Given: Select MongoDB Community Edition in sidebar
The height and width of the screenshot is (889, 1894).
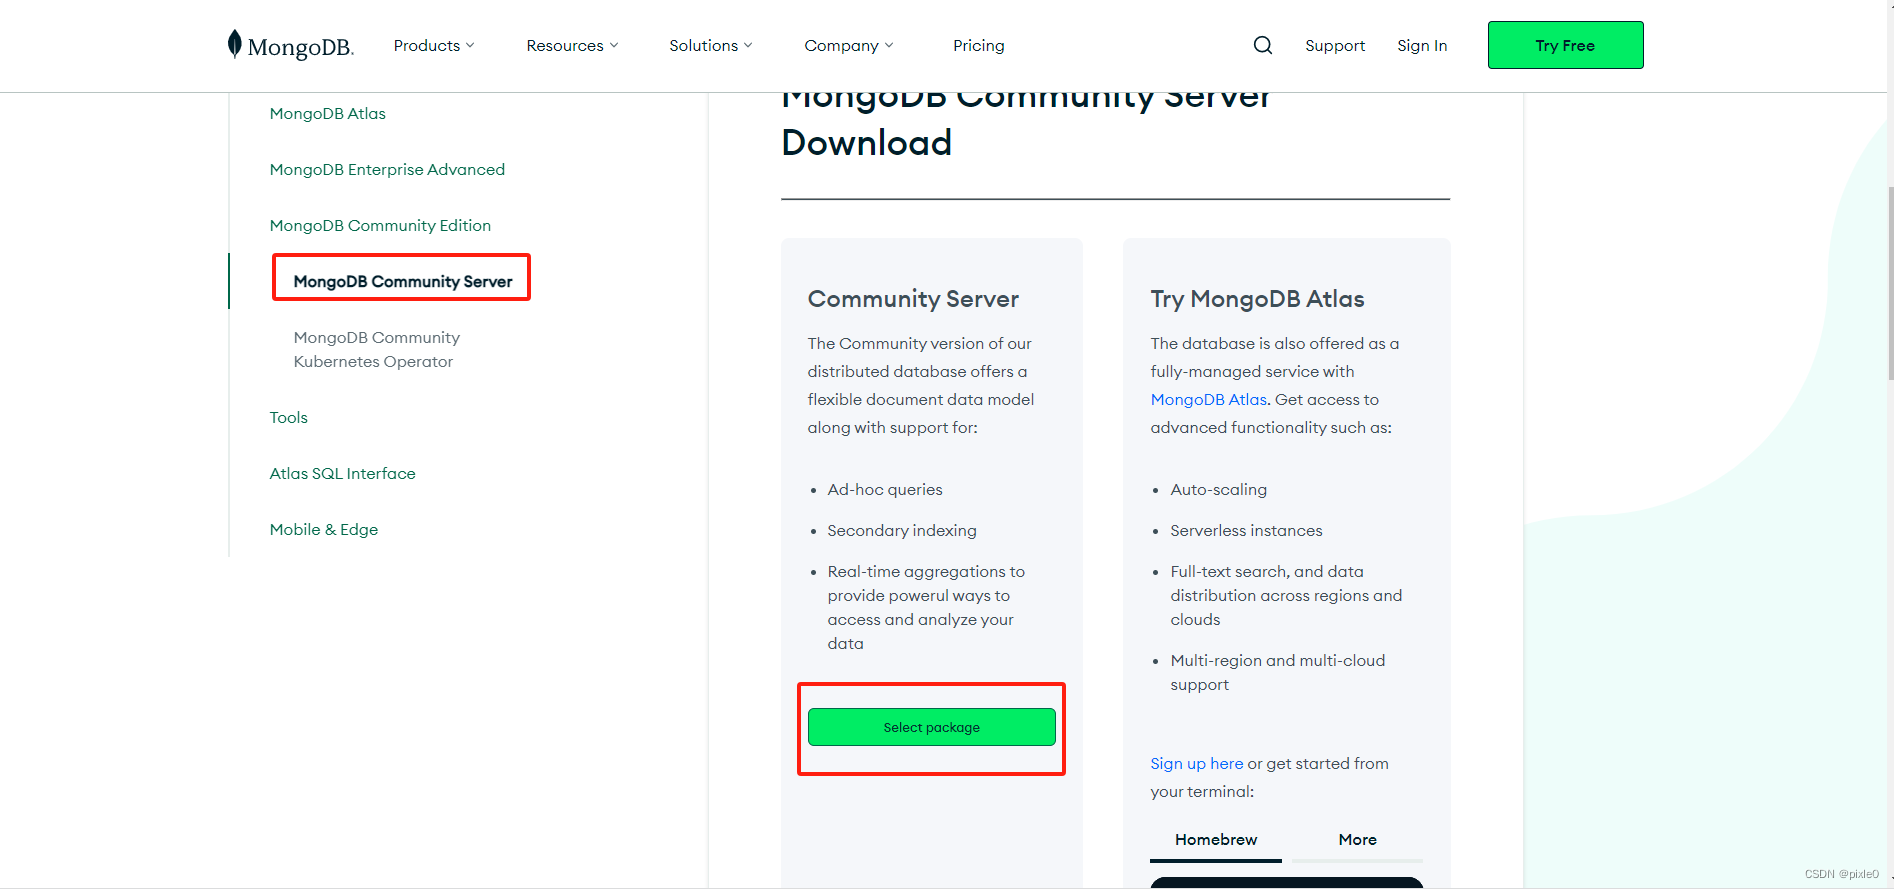Looking at the screenshot, I should click(x=380, y=225).
